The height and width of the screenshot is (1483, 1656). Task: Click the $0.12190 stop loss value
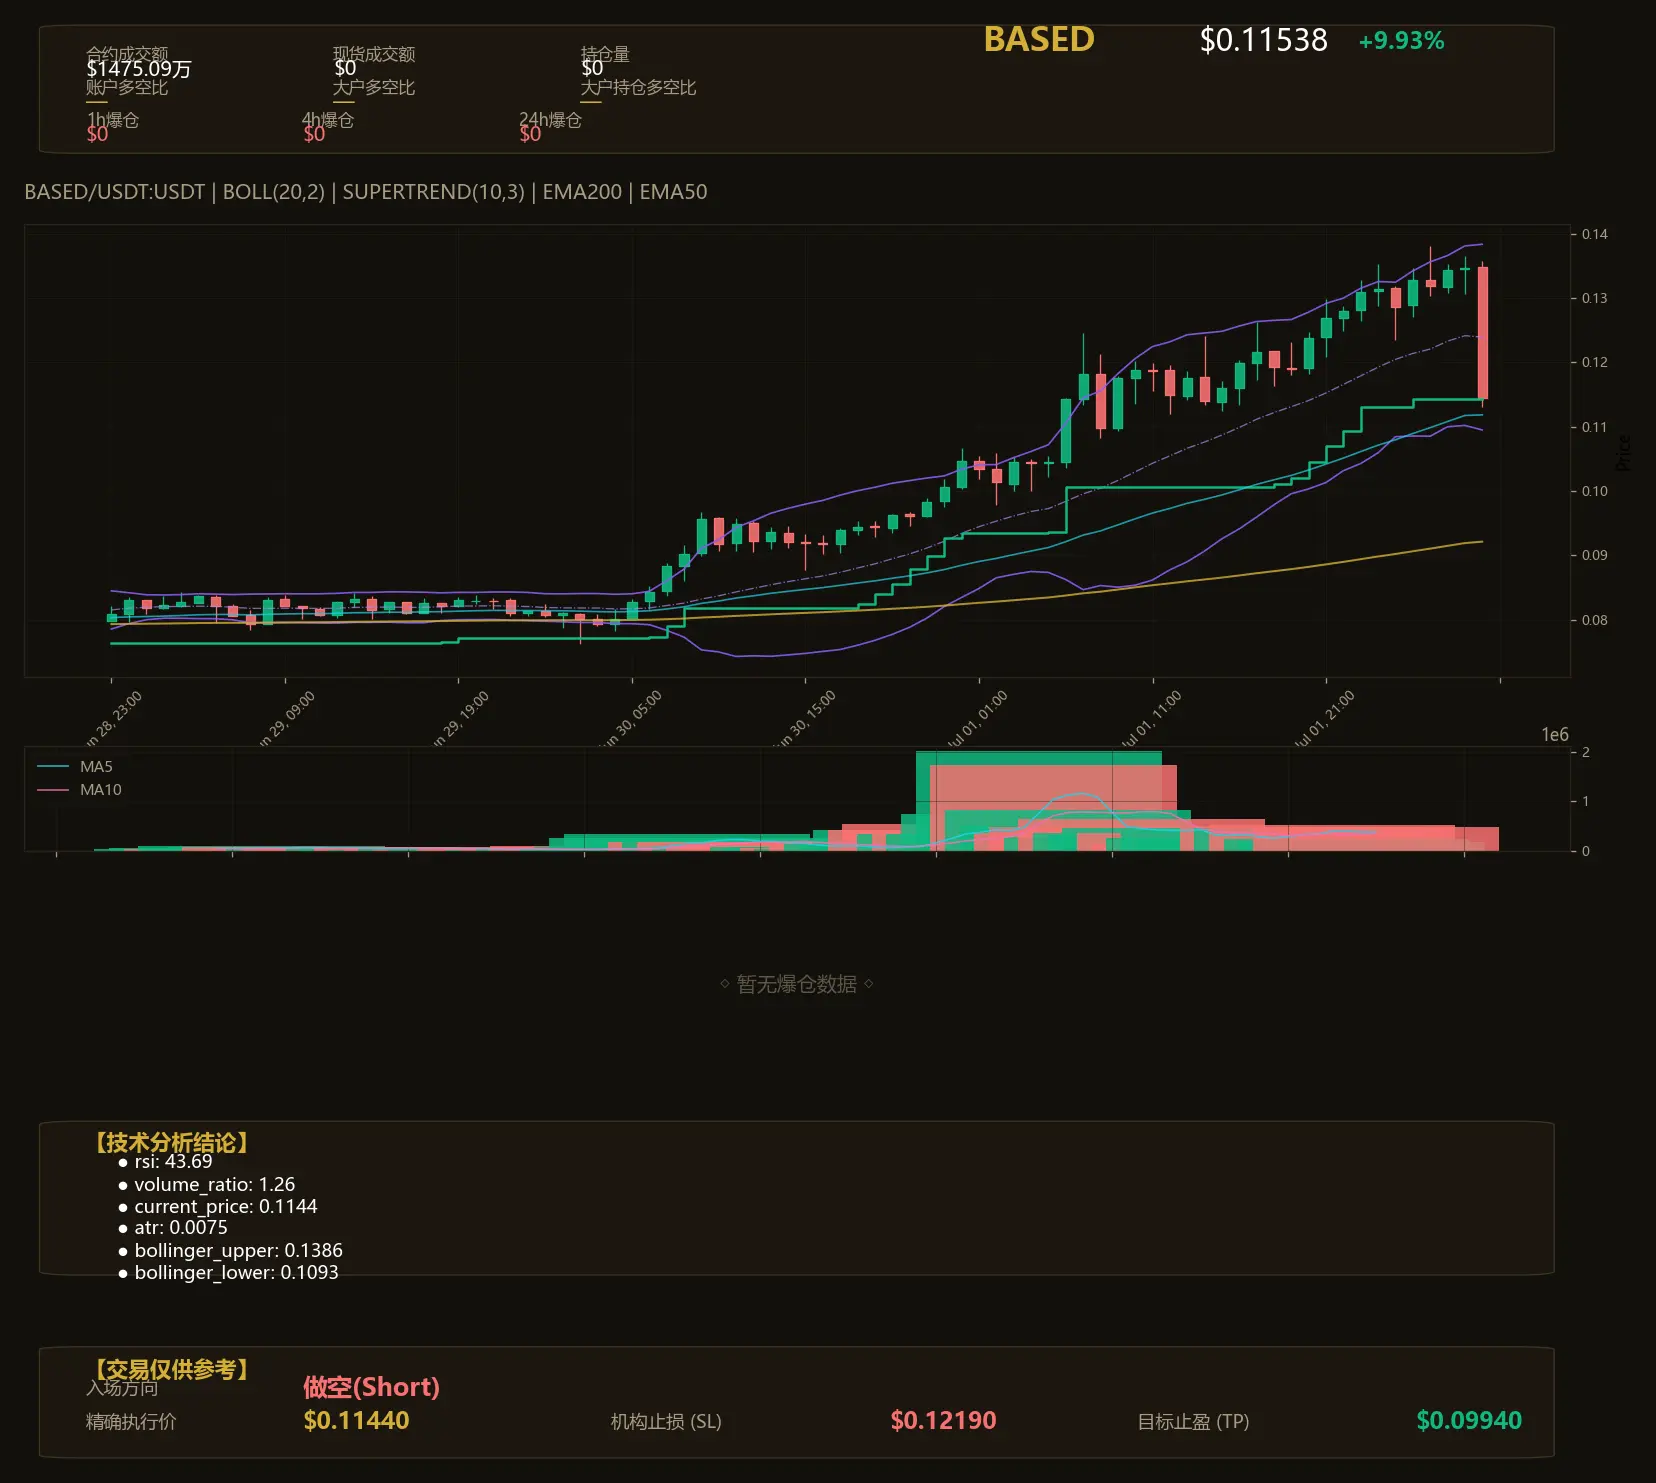[944, 1420]
